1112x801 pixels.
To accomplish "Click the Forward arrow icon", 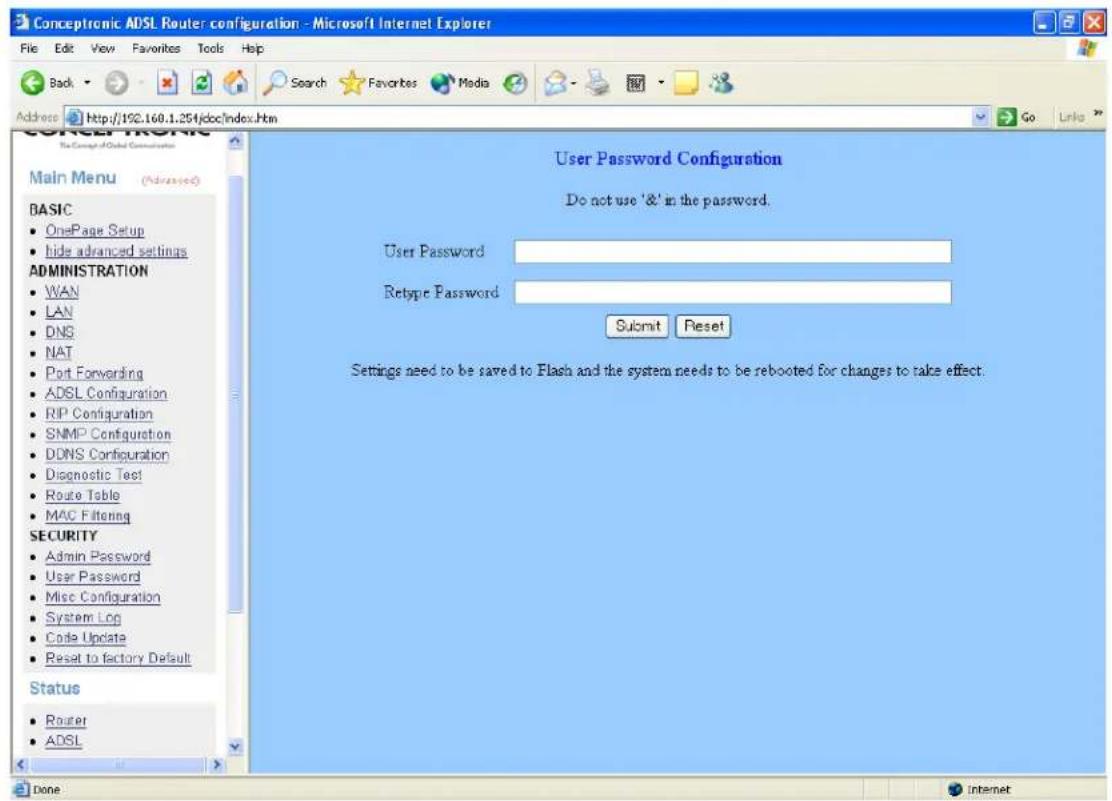I will (116, 83).
